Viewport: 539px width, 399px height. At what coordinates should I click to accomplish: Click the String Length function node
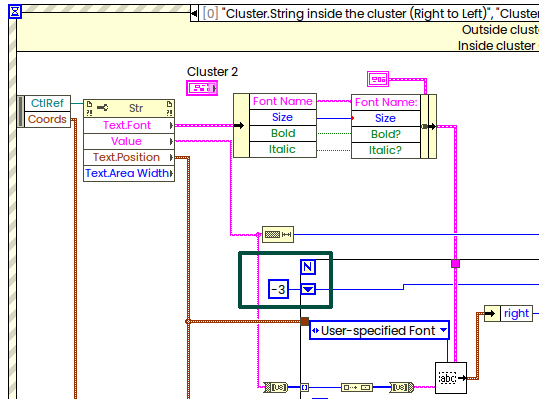pyautogui.click(x=278, y=235)
